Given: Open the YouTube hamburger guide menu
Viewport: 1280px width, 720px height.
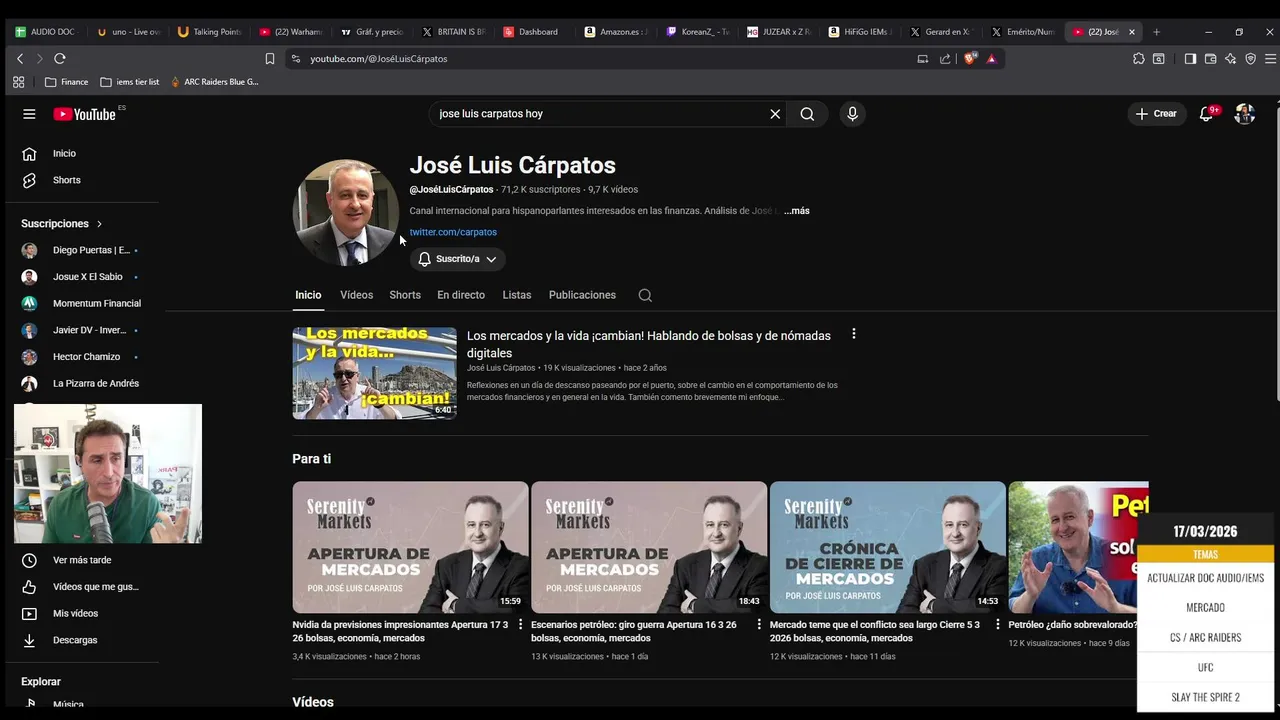Looking at the screenshot, I should coord(29,114).
